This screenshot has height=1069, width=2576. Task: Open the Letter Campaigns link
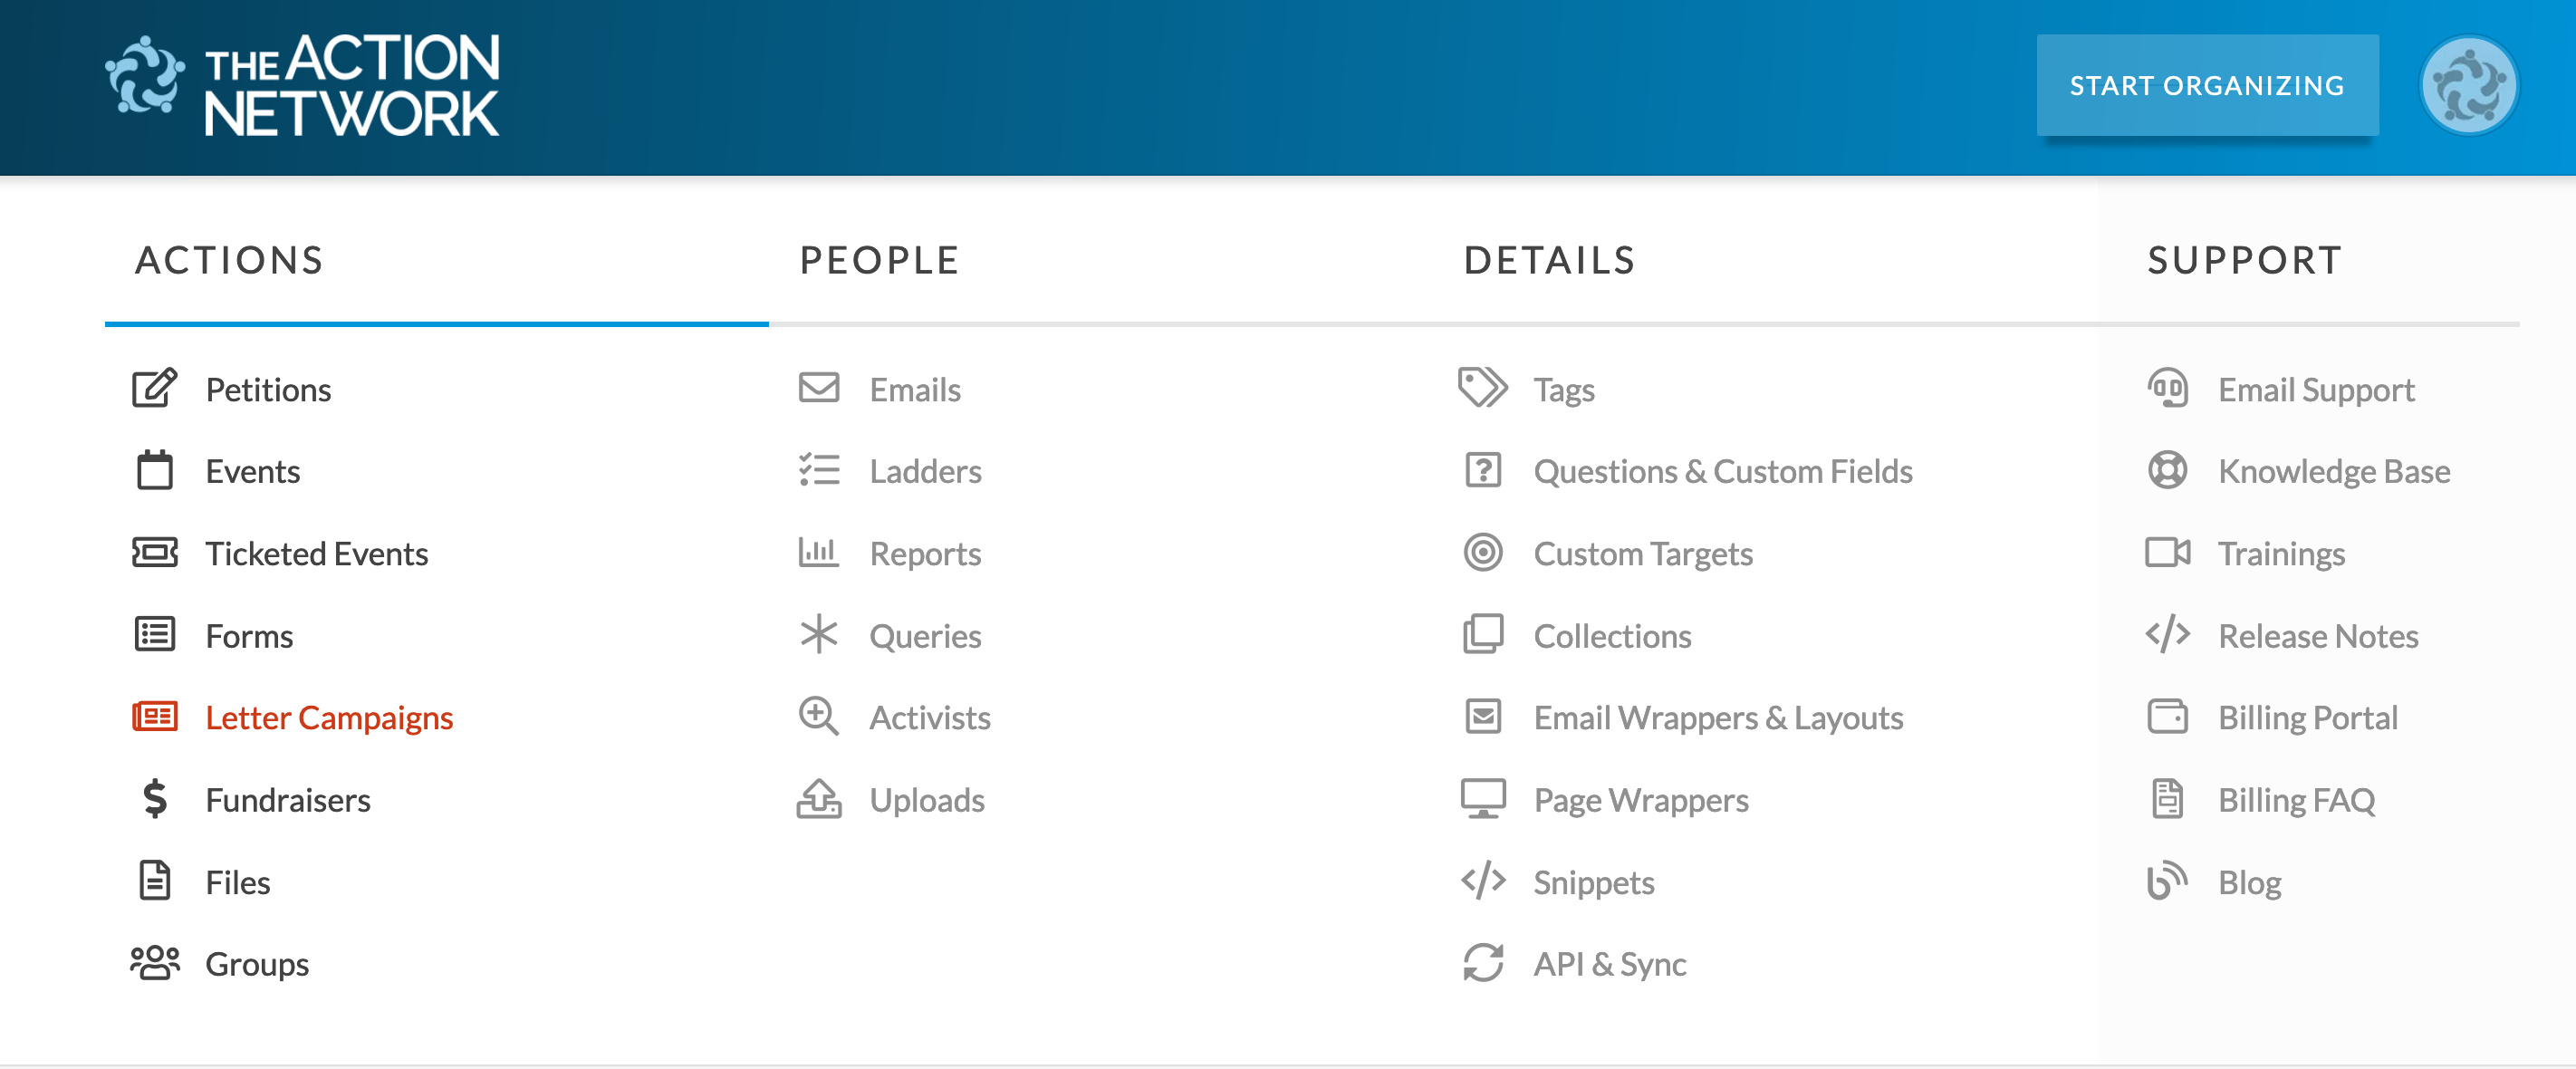(329, 717)
